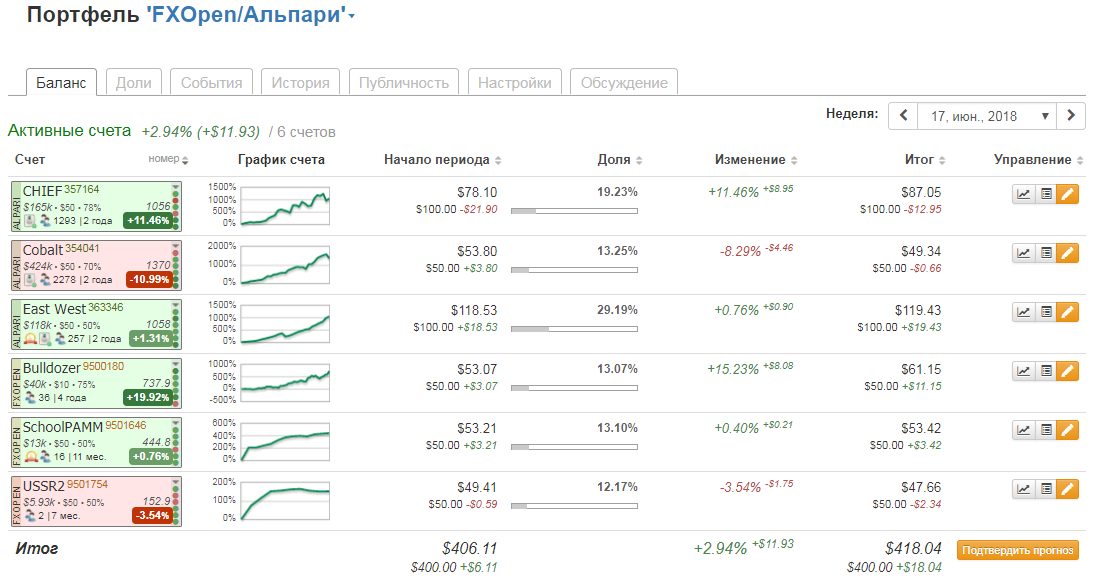Screen dimensions: 1093x583
Task: Go to the previous week
Action: click(x=903, y=116)
